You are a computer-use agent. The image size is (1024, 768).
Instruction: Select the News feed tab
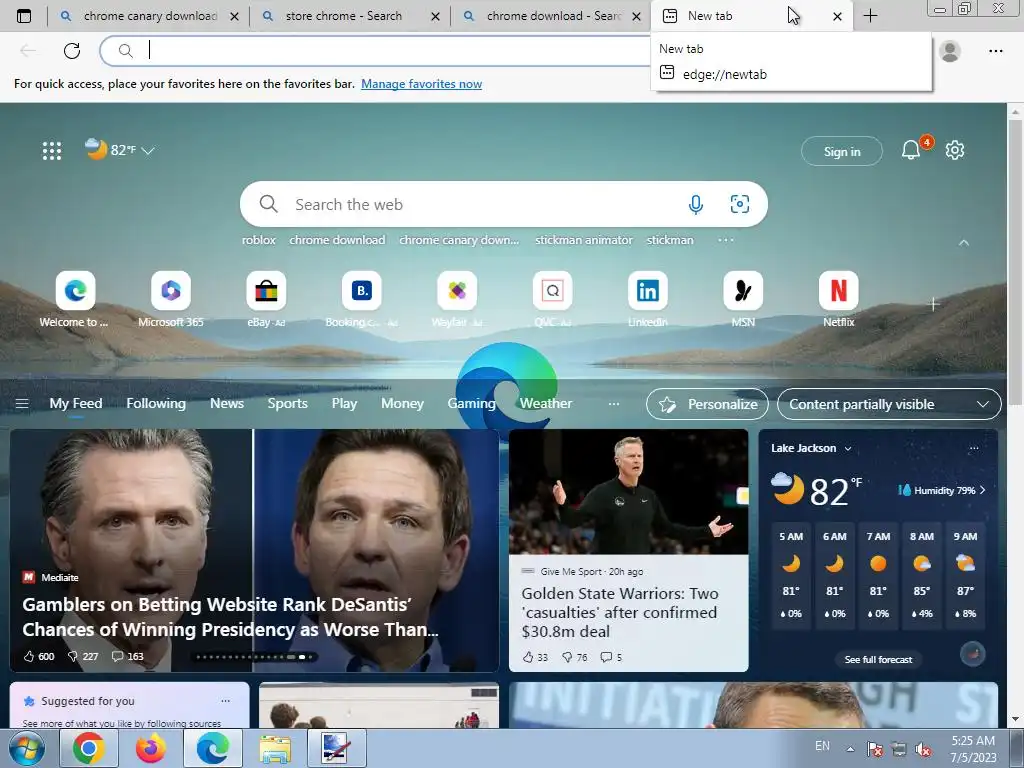click(227, 404)
